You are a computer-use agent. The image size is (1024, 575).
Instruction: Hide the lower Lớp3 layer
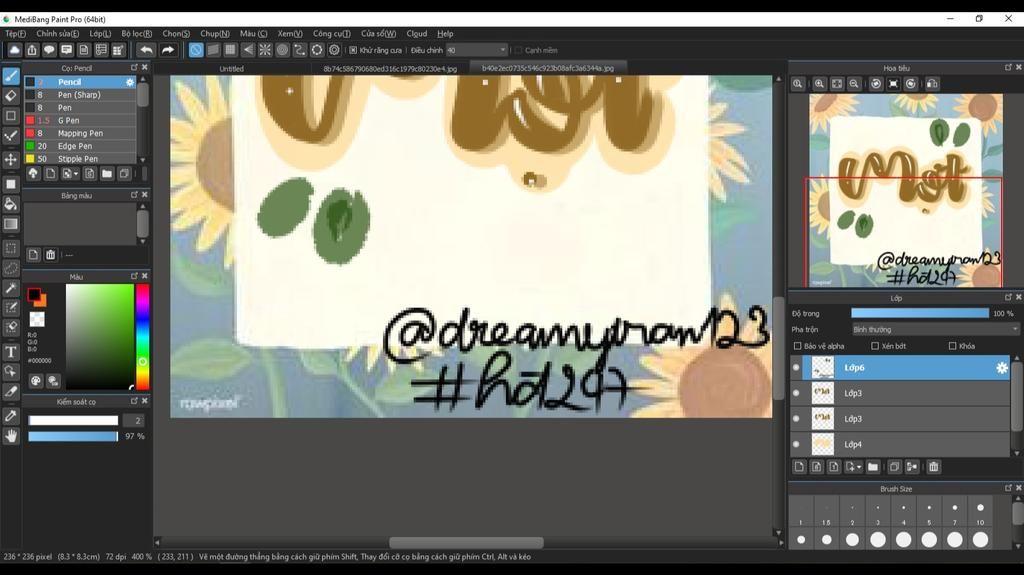pos(796,419)
